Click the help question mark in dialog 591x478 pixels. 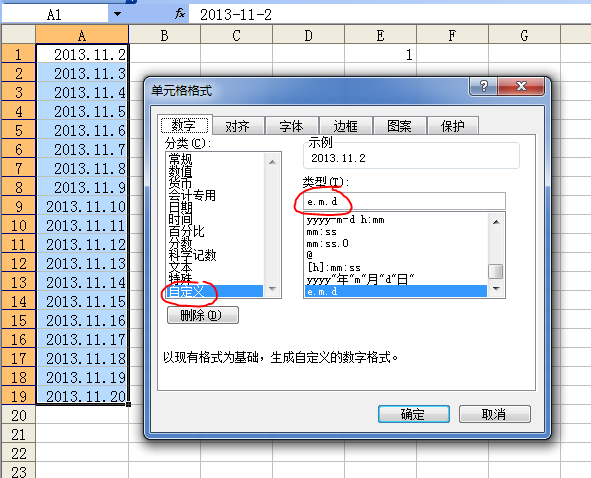[484, 86]
